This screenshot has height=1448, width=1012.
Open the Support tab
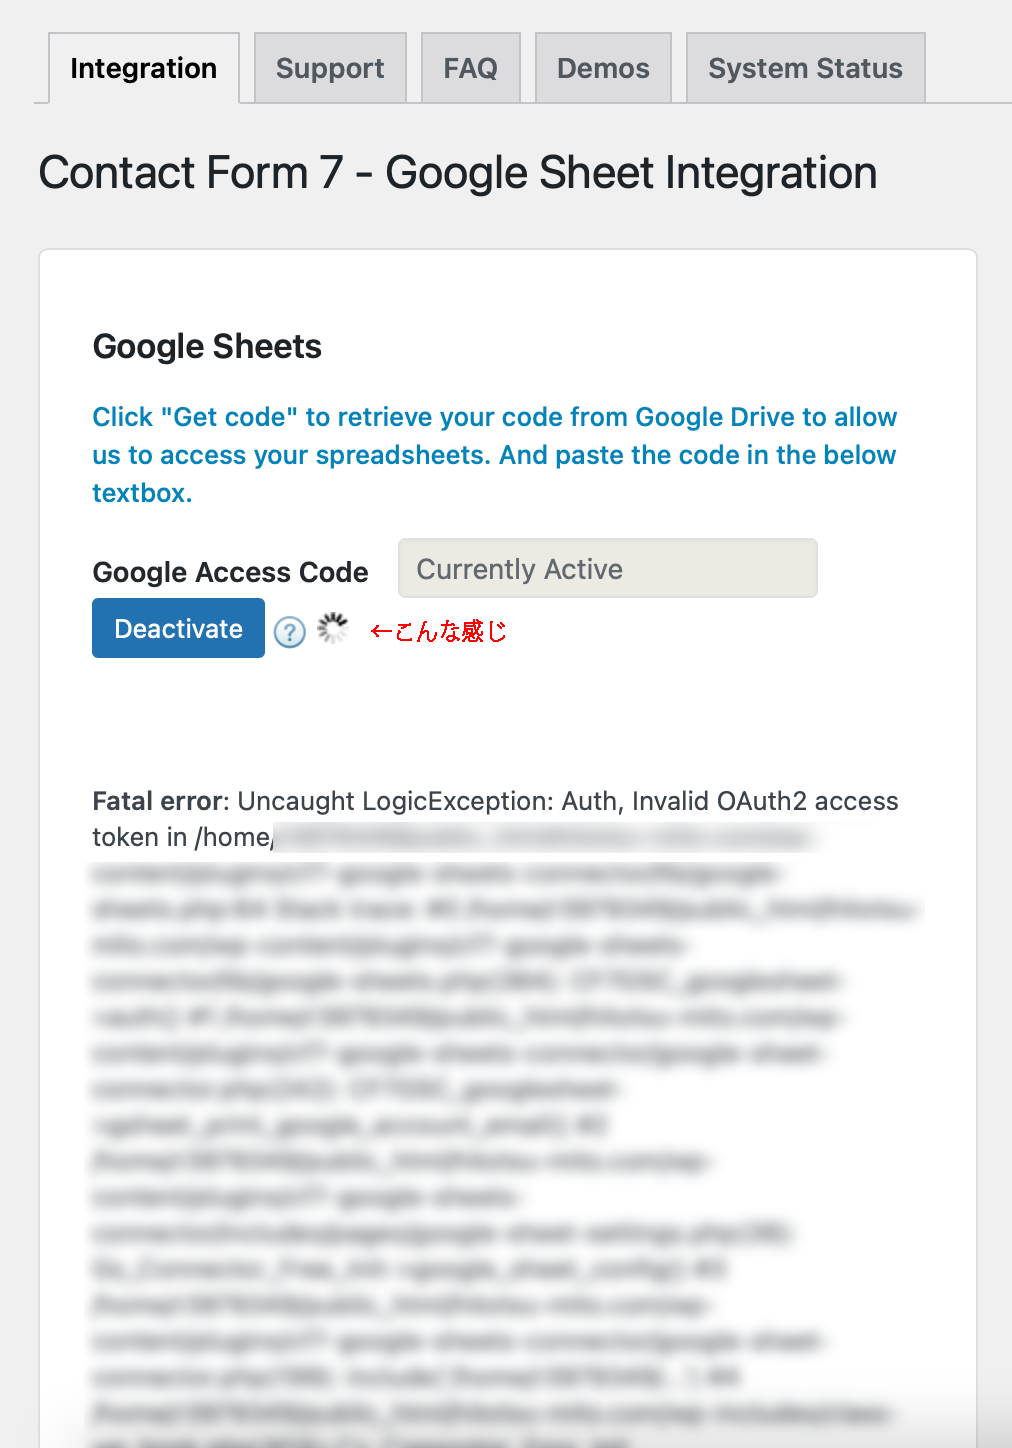[330, 68]
